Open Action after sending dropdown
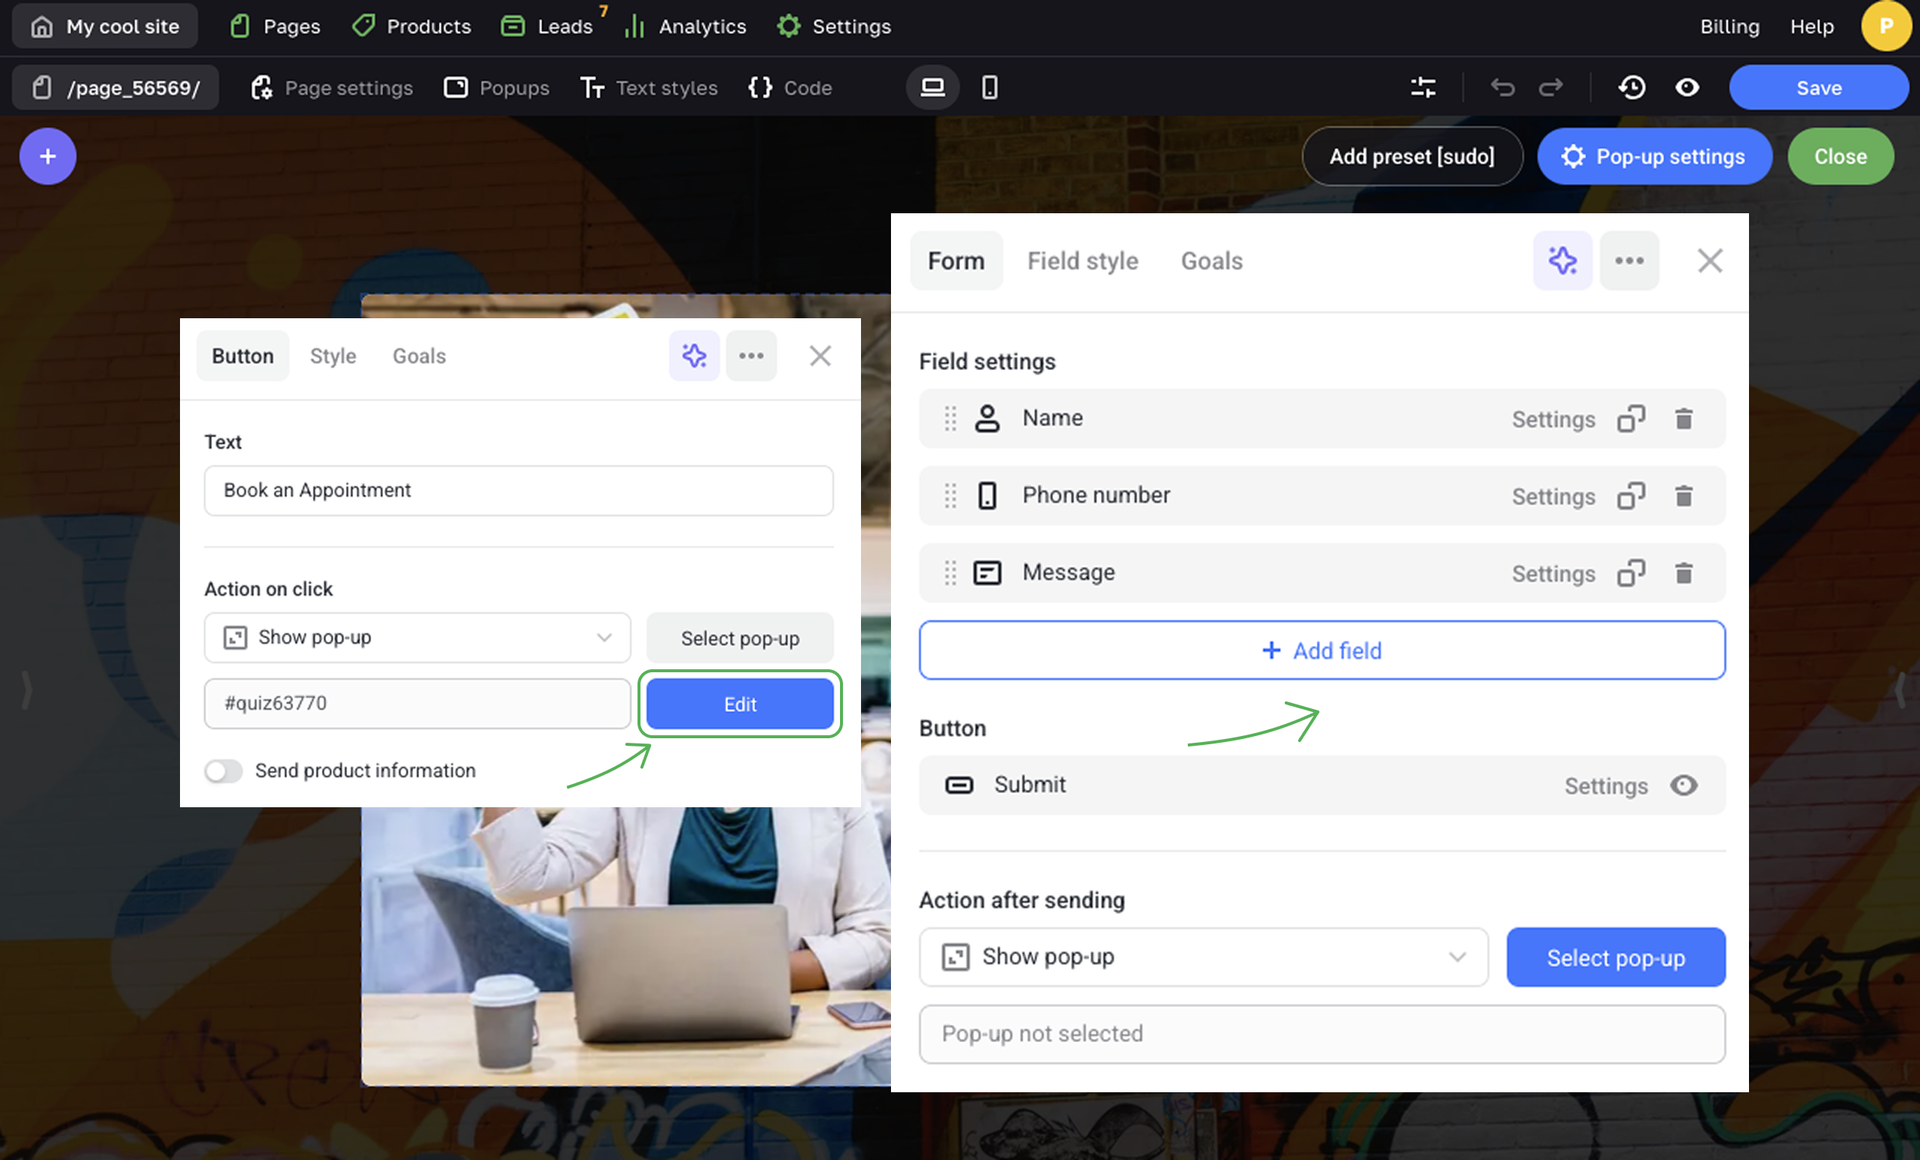The image size is (1920, 1160). click(x=1203, y=957)
